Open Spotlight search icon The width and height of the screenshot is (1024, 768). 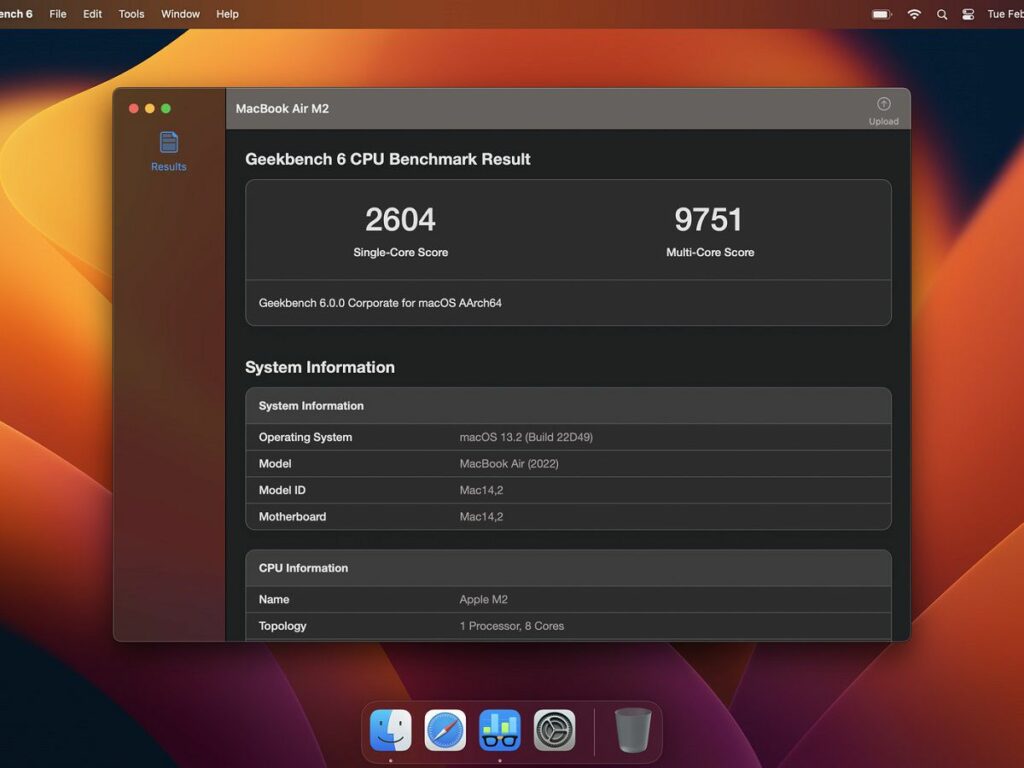(x=942, y=14)
